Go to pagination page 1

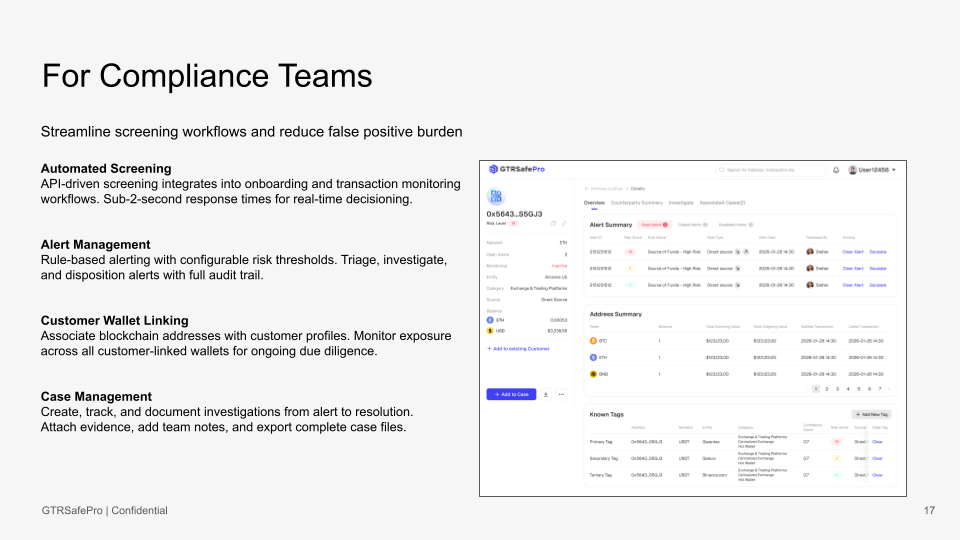(816, 389)
